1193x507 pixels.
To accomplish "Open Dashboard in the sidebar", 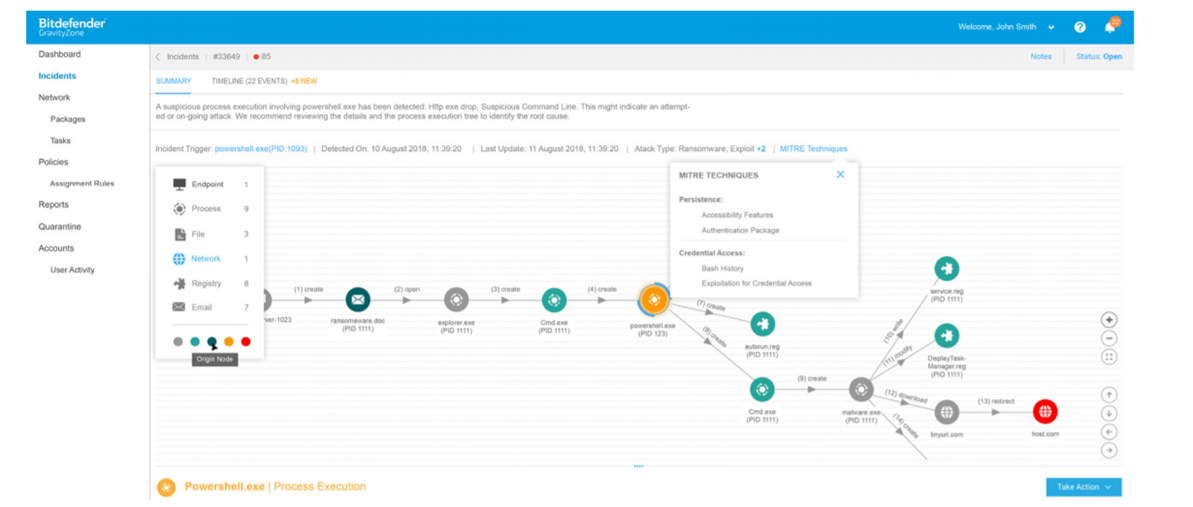I will click(x=59, y=54).
